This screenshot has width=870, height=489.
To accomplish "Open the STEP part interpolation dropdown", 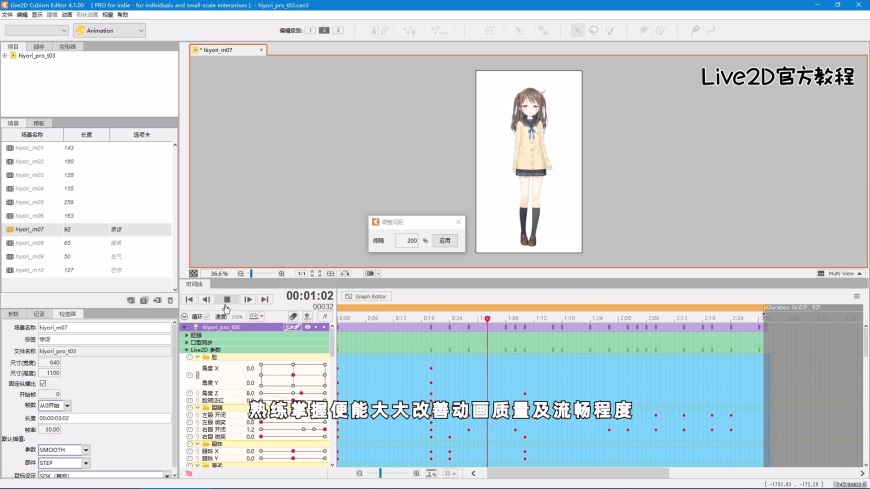I will [86, 463].
